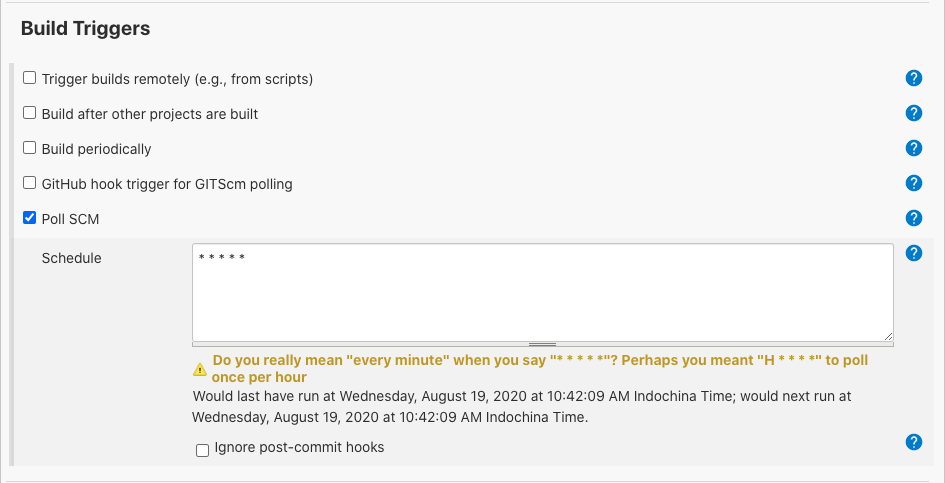This screenshot has width=945, height=483.
Task: Enable Ignore post-commit hooks checkbox
Action: coord(203,450)
